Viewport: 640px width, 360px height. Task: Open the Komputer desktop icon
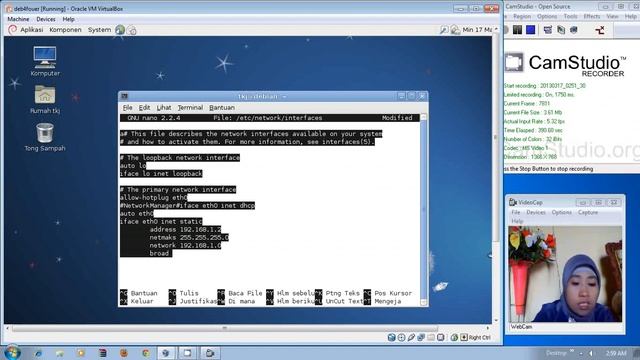click(45, 61)
